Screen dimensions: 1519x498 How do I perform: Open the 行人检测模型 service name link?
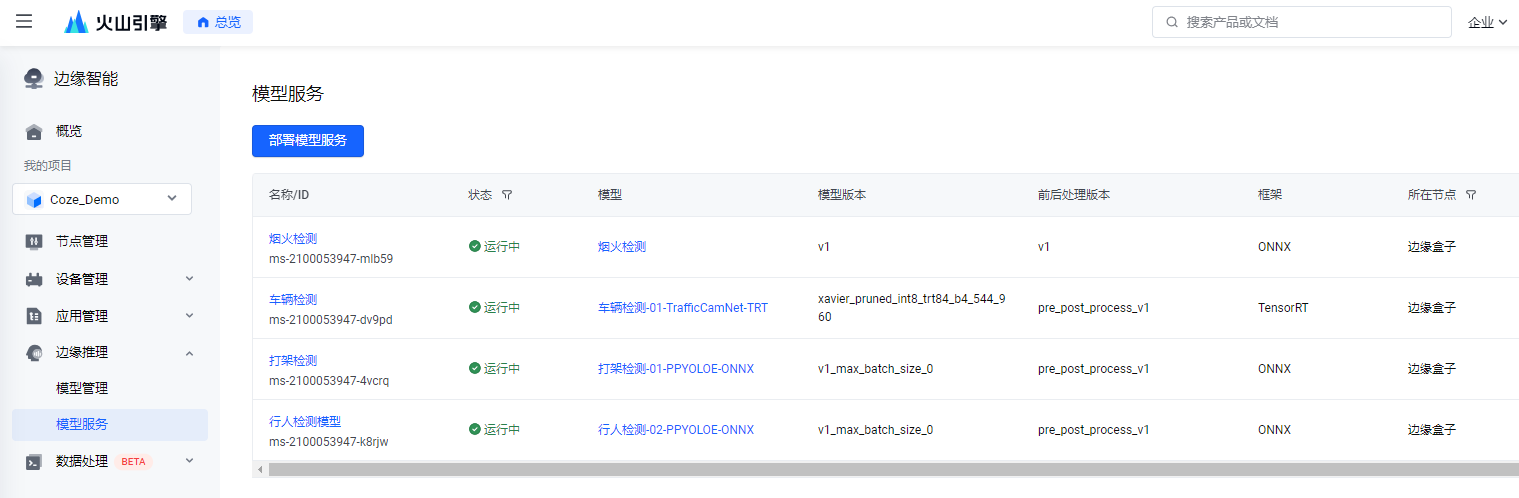click(x=305, y=421)
